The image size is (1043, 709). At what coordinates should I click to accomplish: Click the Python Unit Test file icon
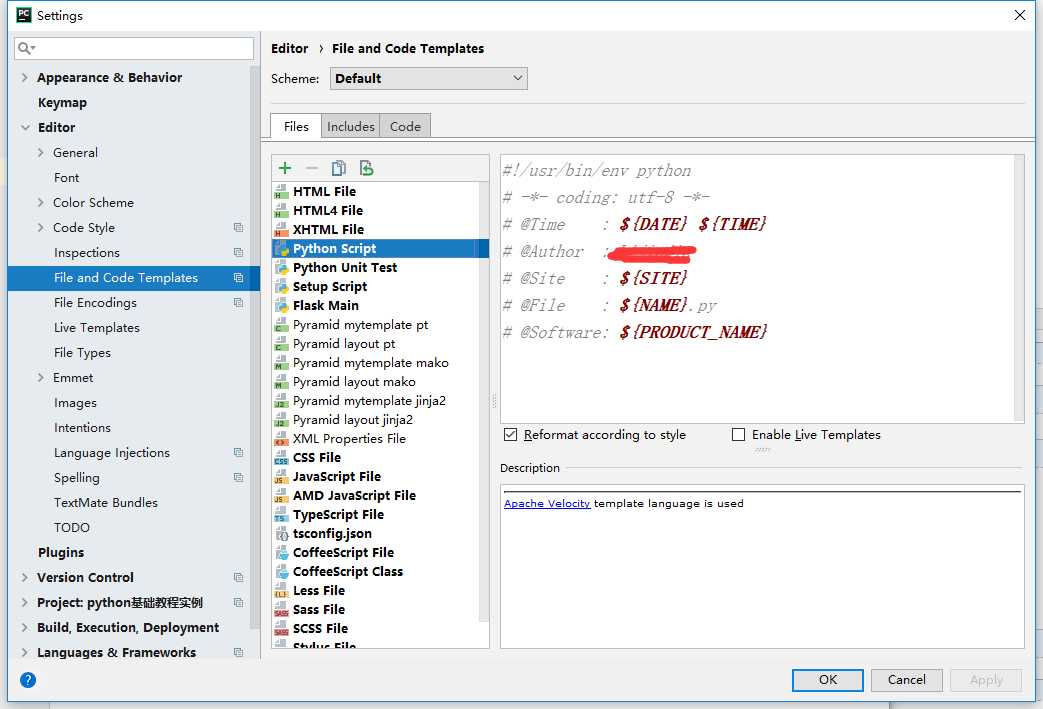click(281, 267)
